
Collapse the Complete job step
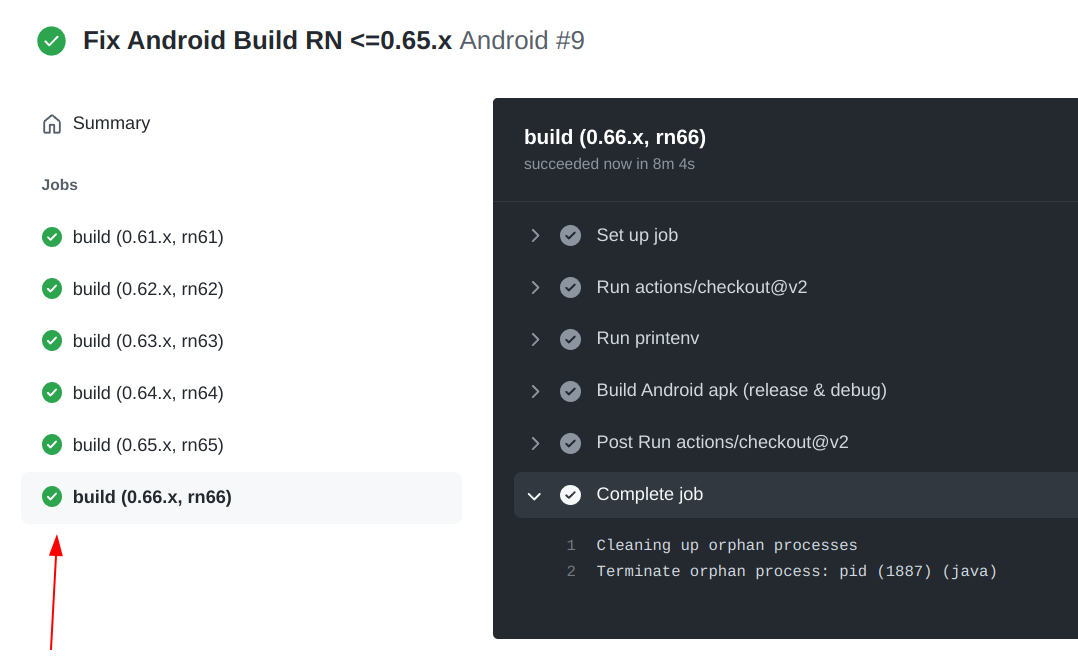click(x=534, y=494)
